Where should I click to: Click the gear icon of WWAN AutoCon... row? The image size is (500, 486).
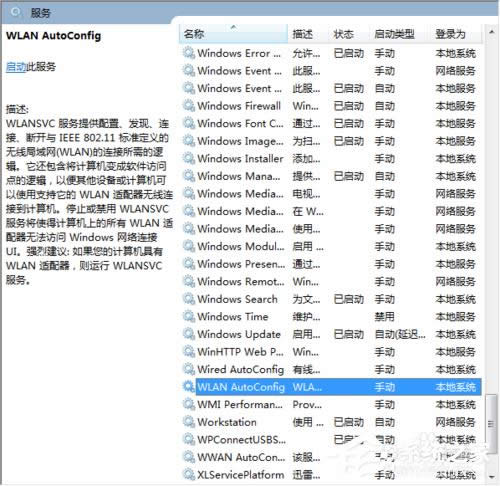pos(189,457)
